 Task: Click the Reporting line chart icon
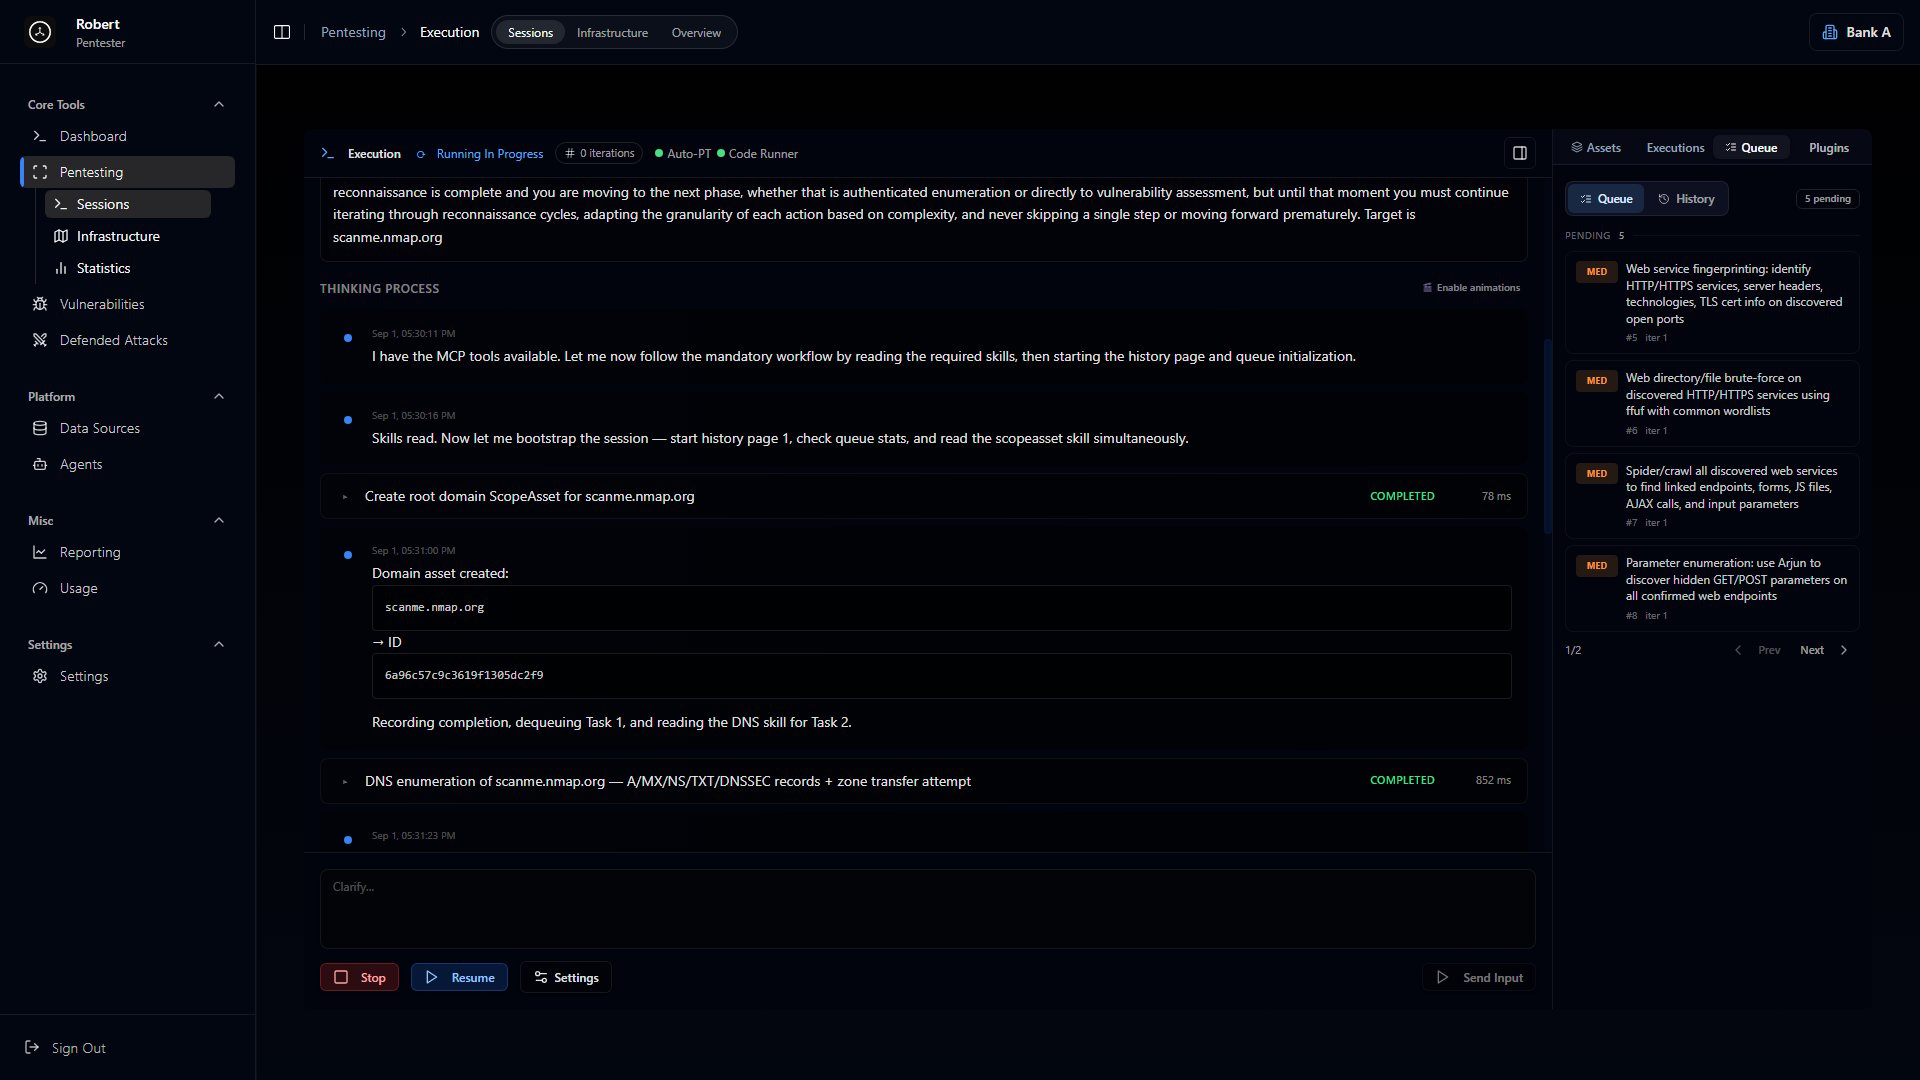tap(40, 552)
